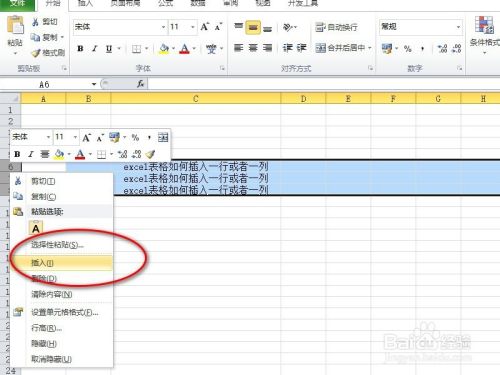The image size is (500, 375).
Task: Click the fx insert function button
Action: click(140, 84)
